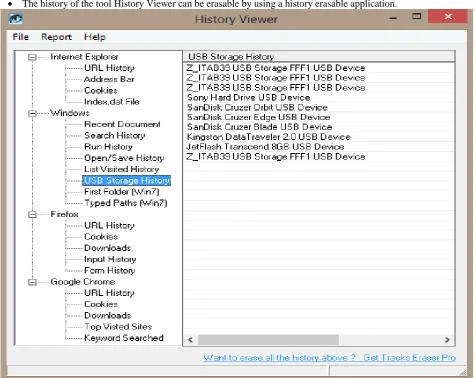Collapse the Google Chrome tree node
The width and height of the screenshot is (476, 378).
coord(32,282)
